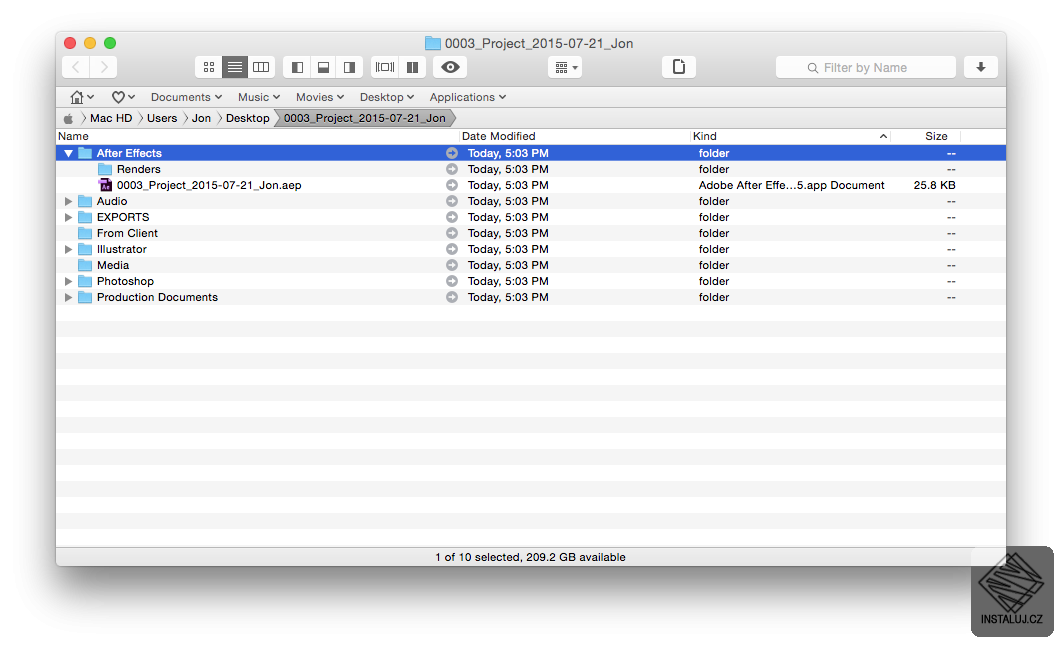The width and height of the screenshot is (1062, 646).
Task: Expand the EXPORTS folder
Action: (x=68, y=217)
